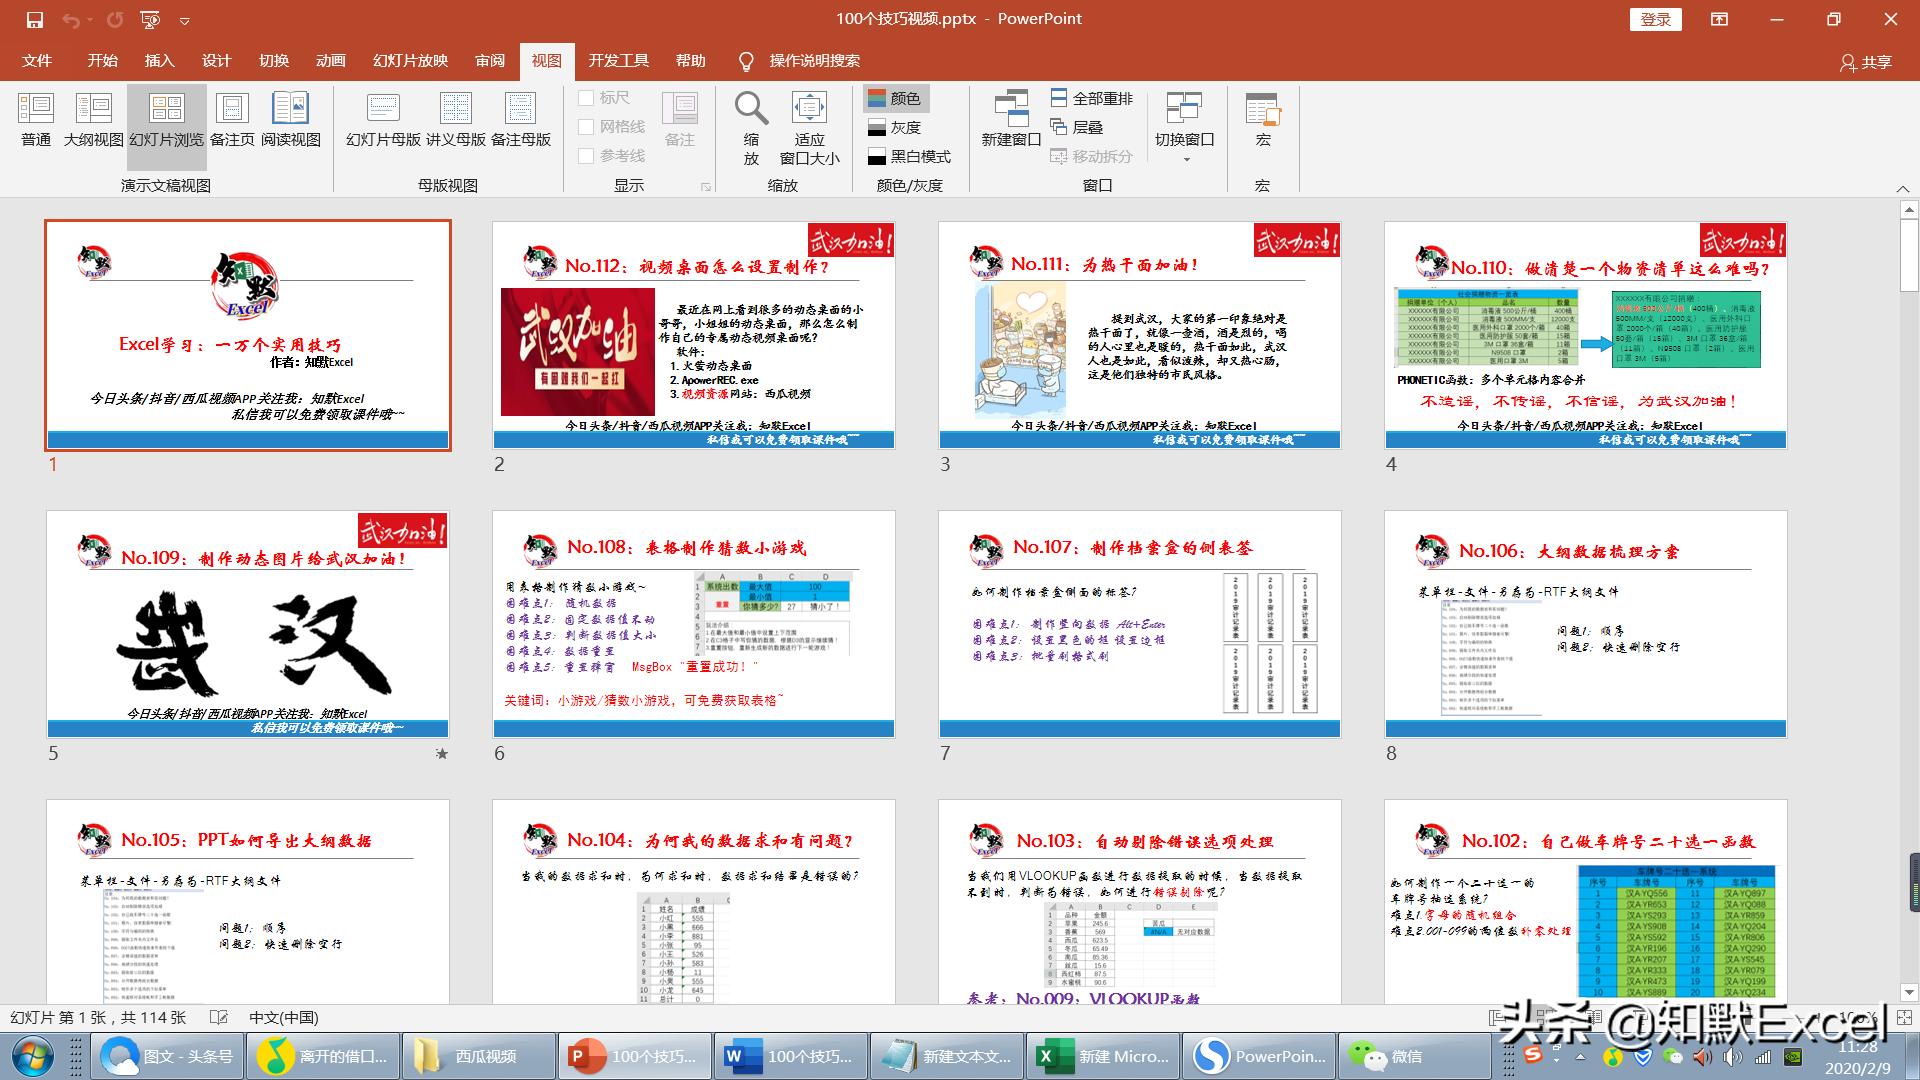Enable the Ruler (标尺) checkbox
The width and height of the screenshot is (1920, 1080).
[587, 98]
